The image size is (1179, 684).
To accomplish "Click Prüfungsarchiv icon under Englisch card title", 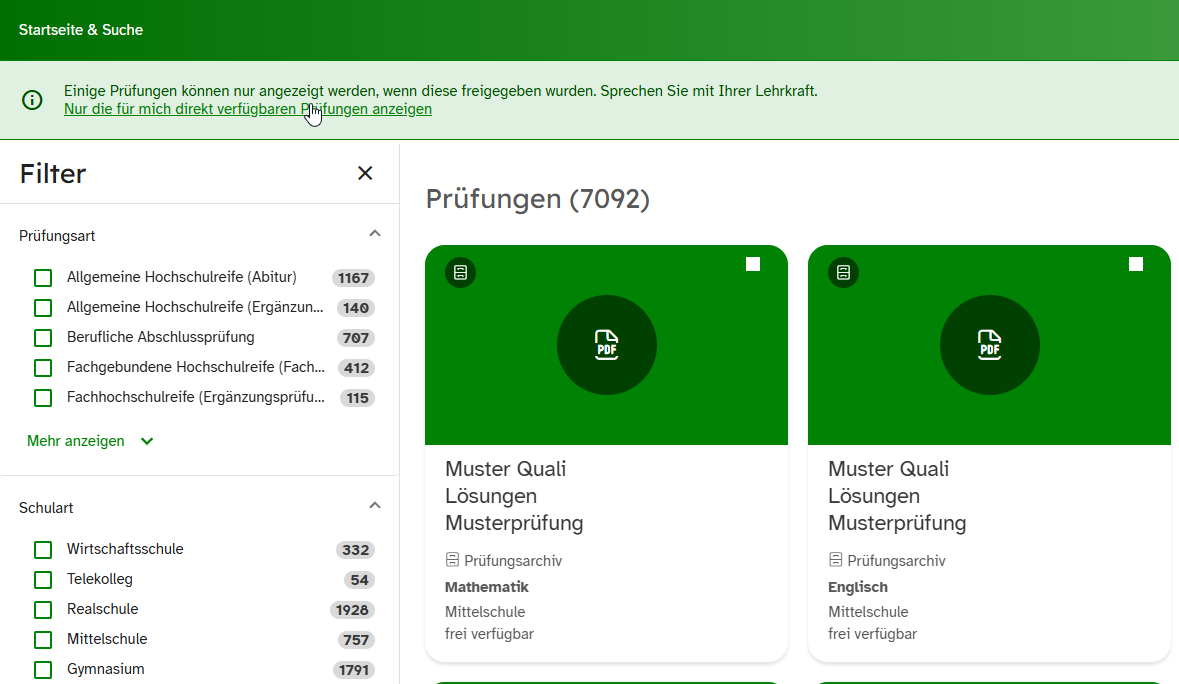I will [836, 560].
